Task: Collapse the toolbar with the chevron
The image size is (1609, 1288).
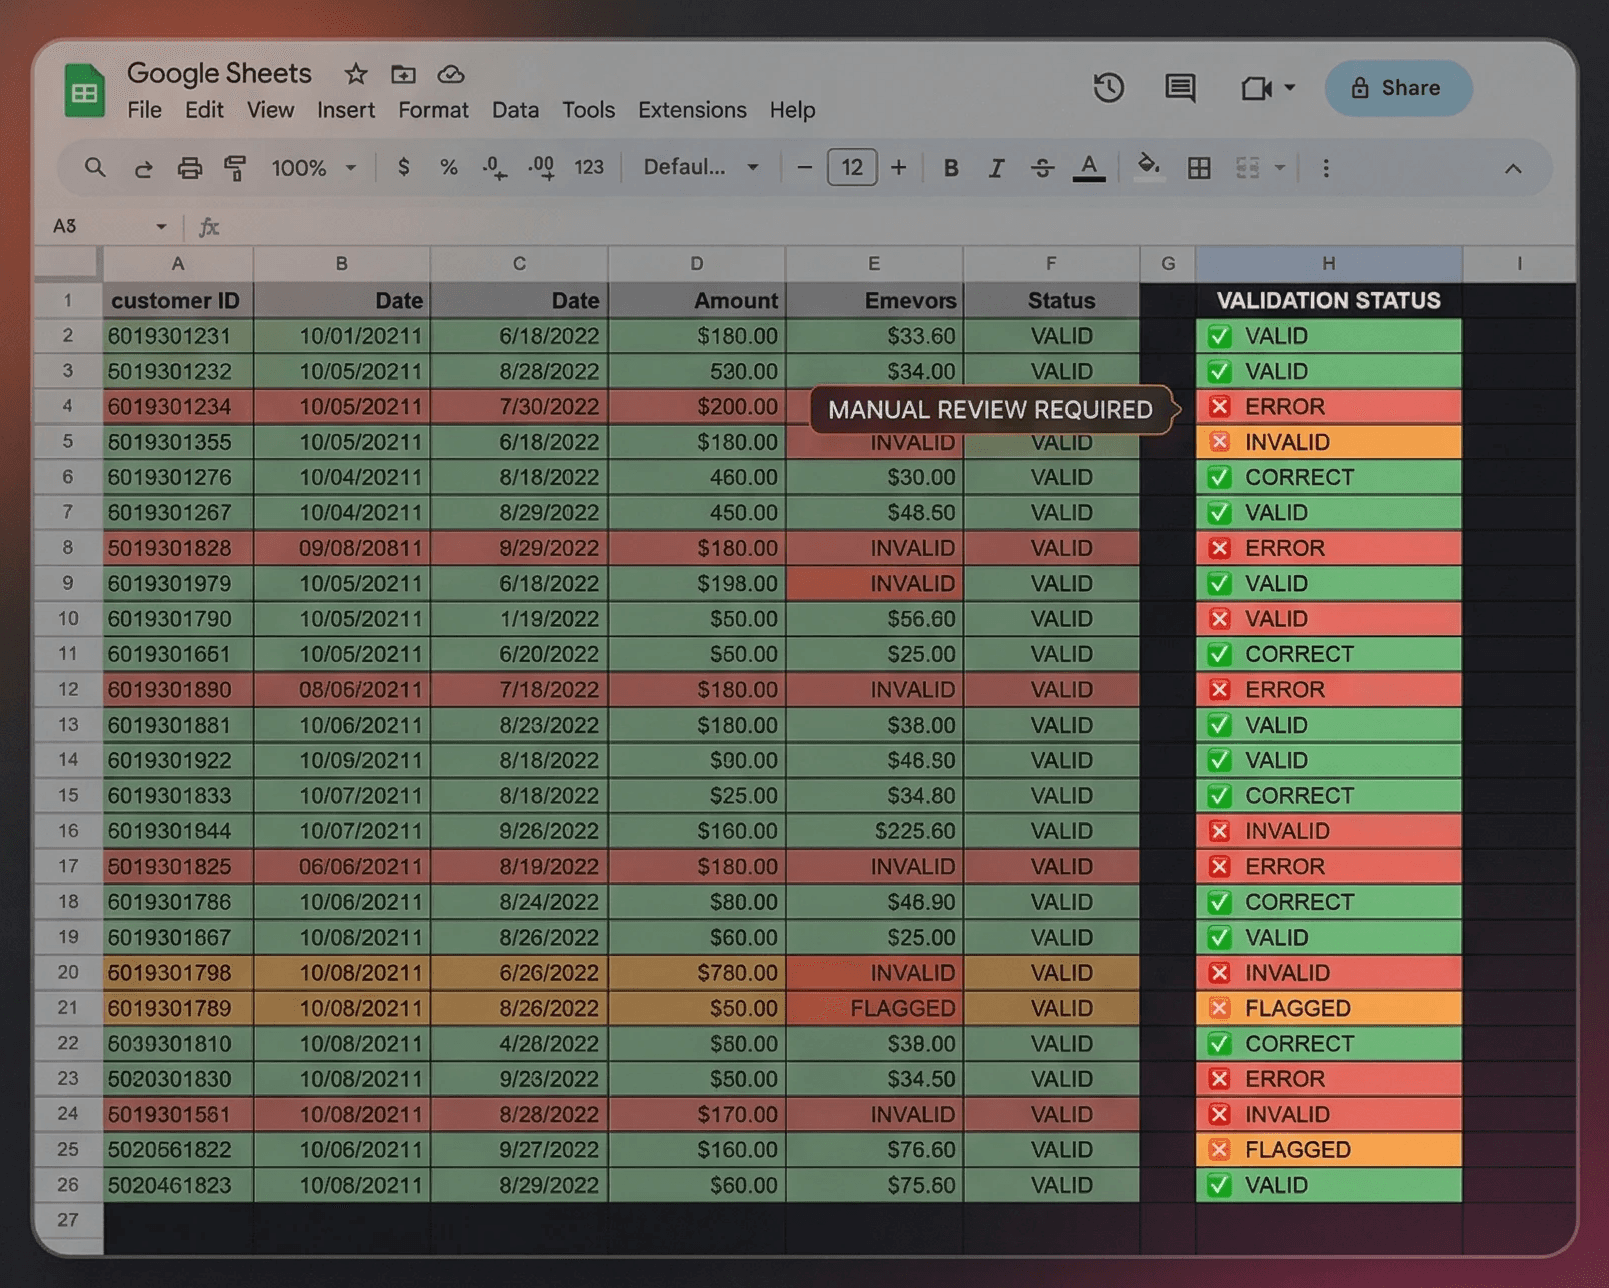Action: pos(1513,168)
